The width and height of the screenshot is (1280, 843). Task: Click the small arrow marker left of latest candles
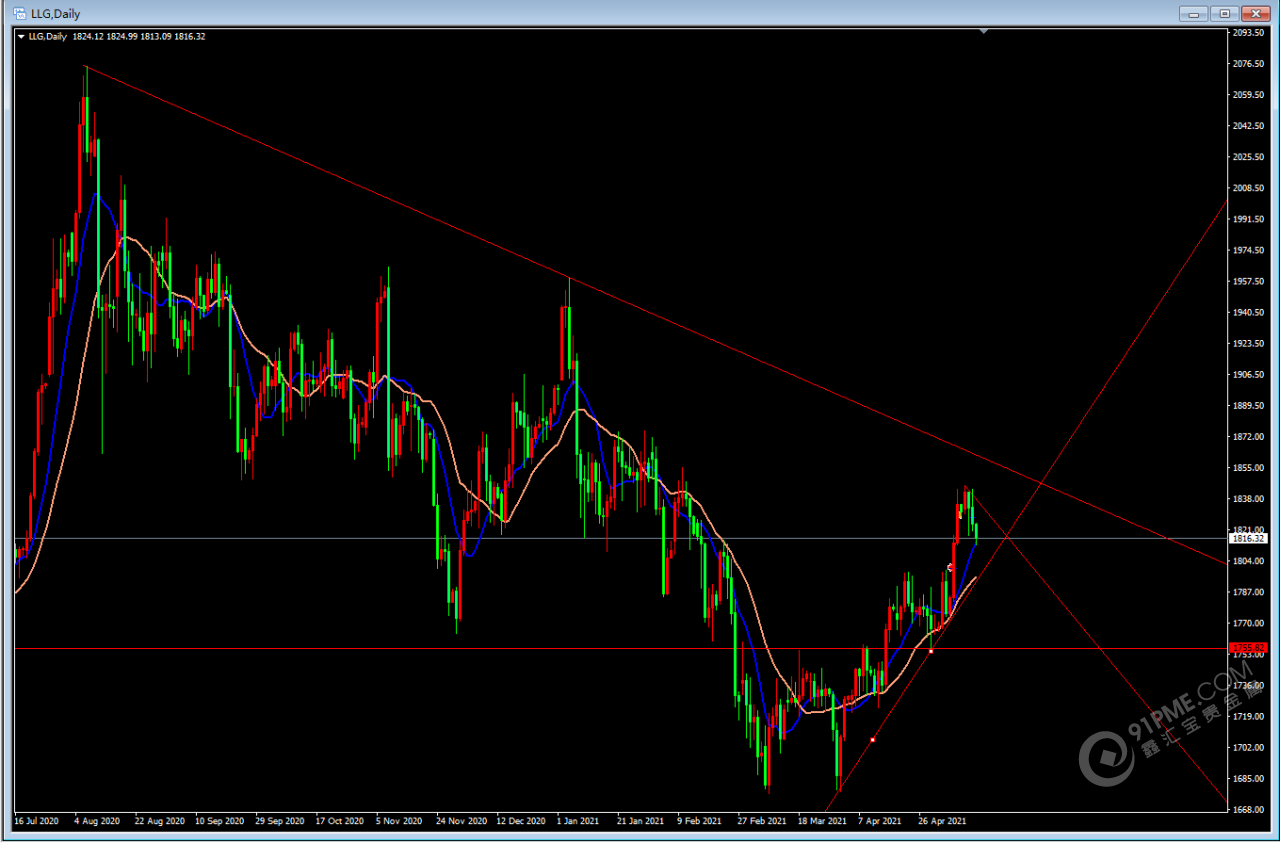point(950,567)
